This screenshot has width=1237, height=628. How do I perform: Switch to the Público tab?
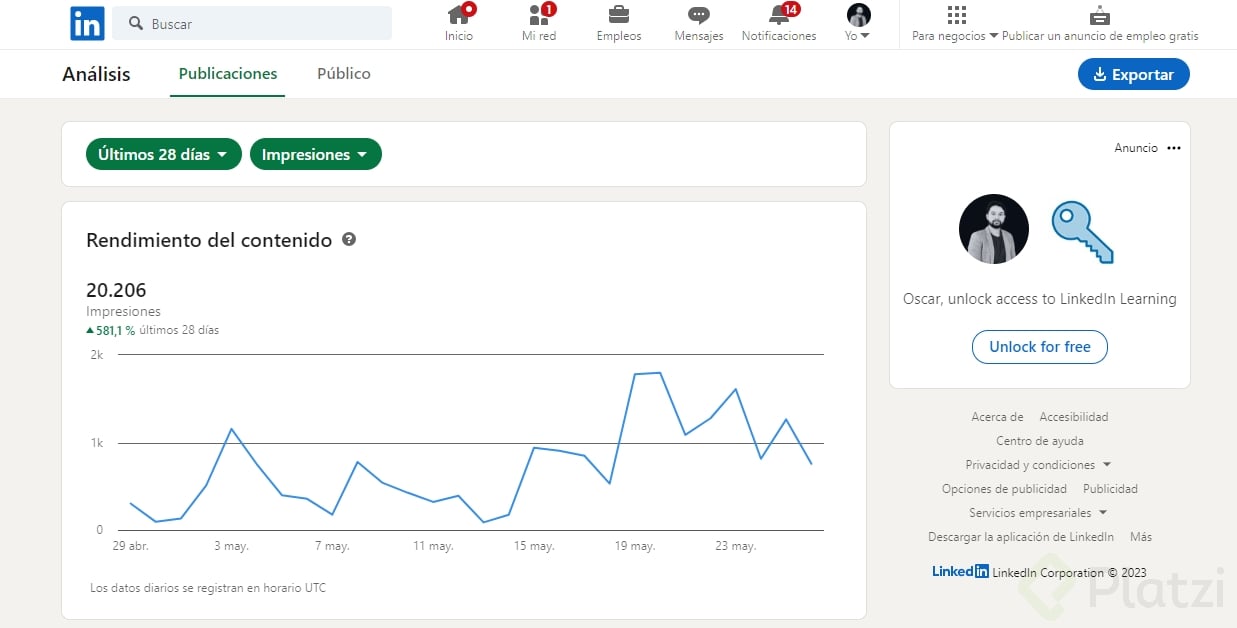click(x=344, y=74)
